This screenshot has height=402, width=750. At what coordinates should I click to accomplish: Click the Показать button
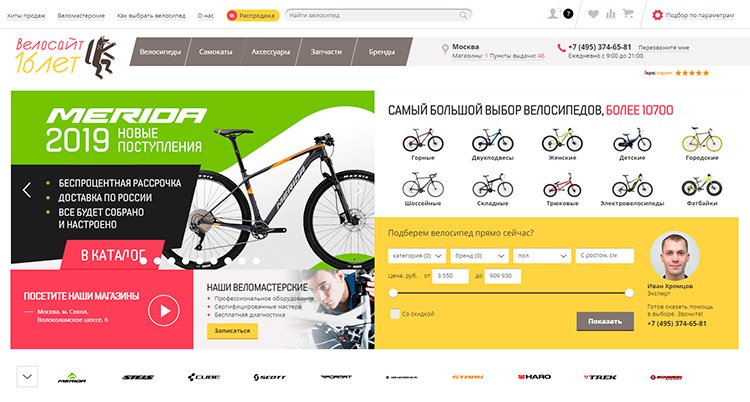click(x=605, y=322)
